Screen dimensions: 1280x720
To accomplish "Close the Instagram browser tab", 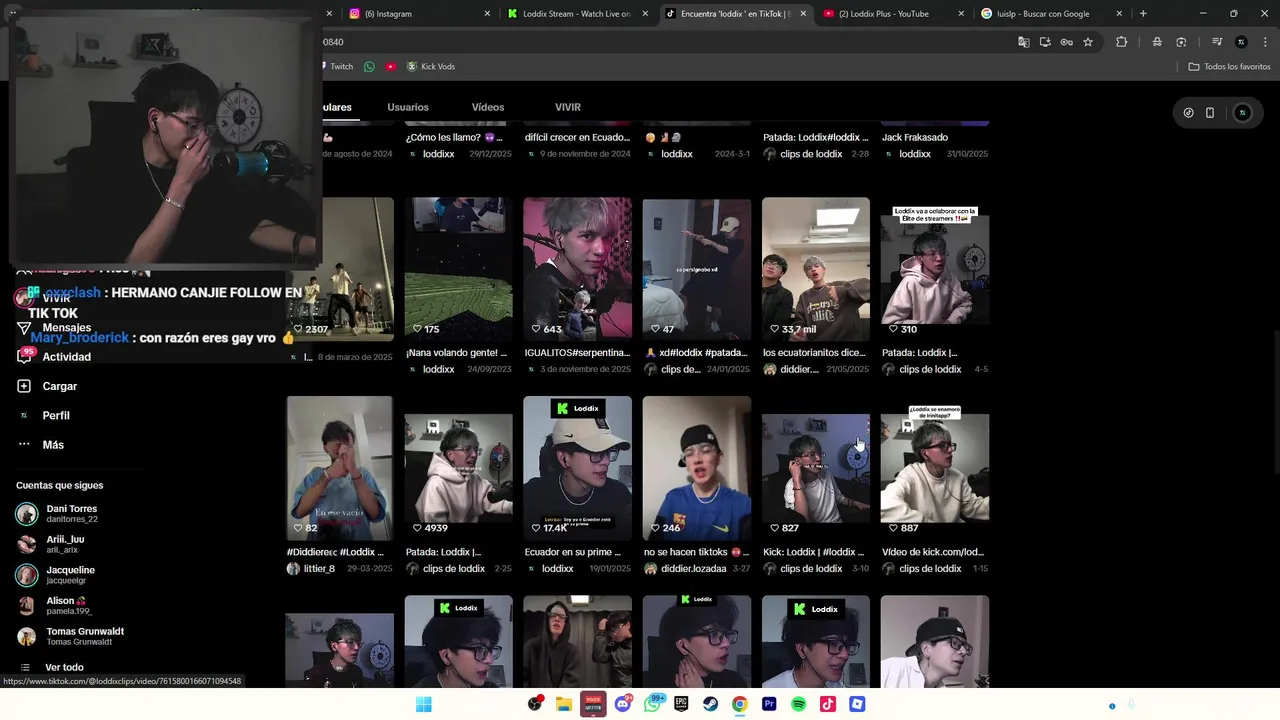I will (487, 14).
